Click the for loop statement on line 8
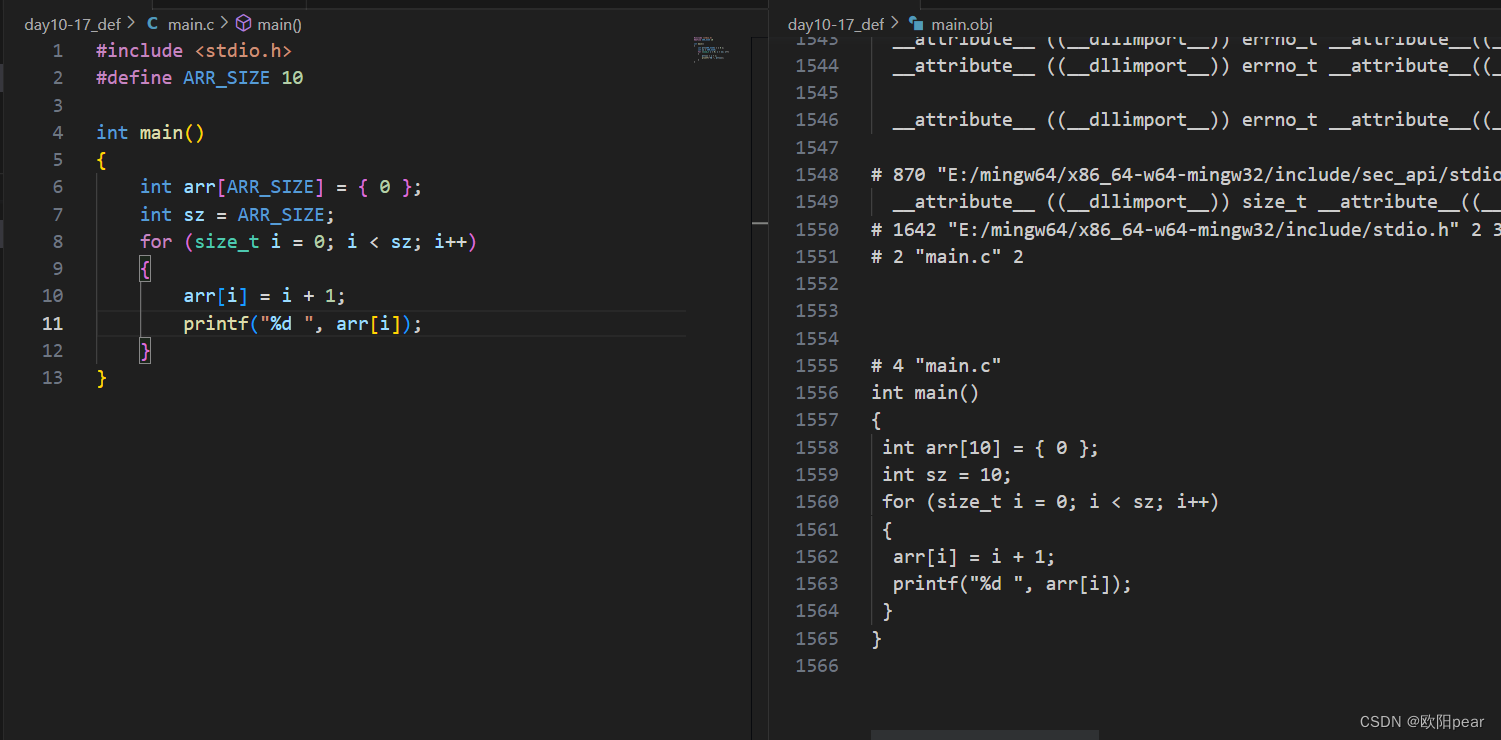This screenshot has height=740, width=1501. (309, 241)
